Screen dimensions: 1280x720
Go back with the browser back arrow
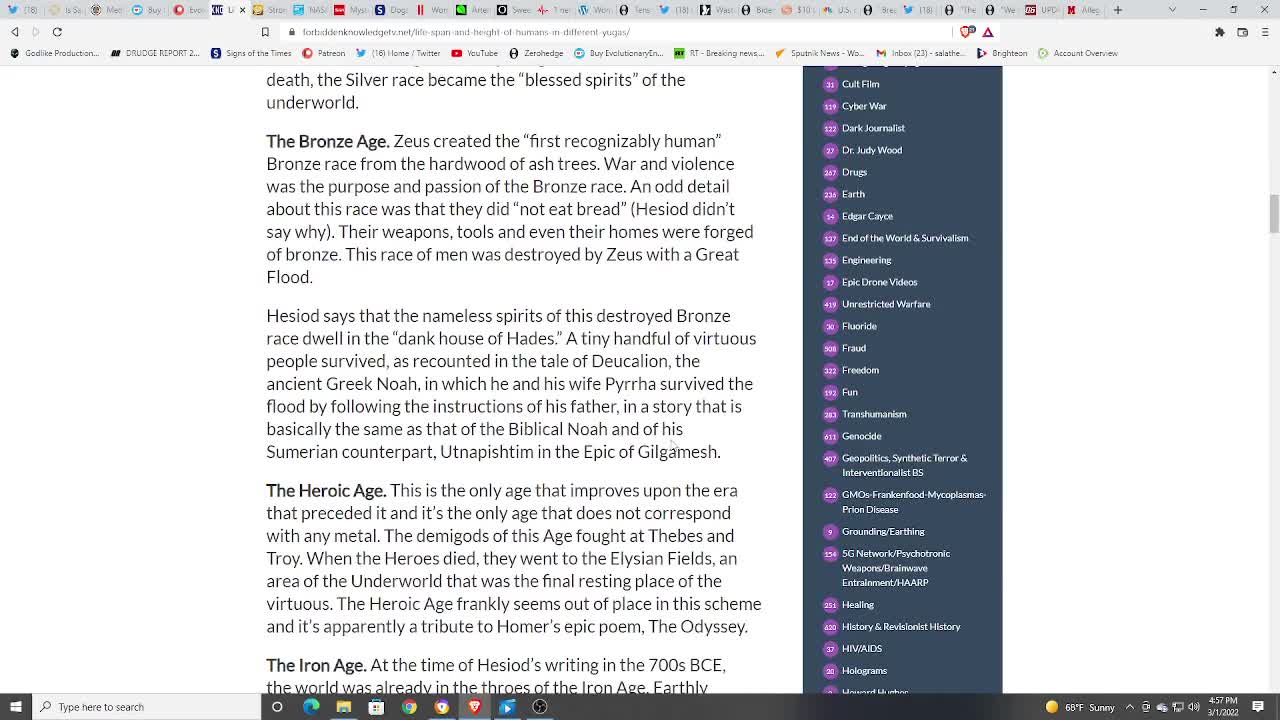pyautogui.click(x=15, y=32)
